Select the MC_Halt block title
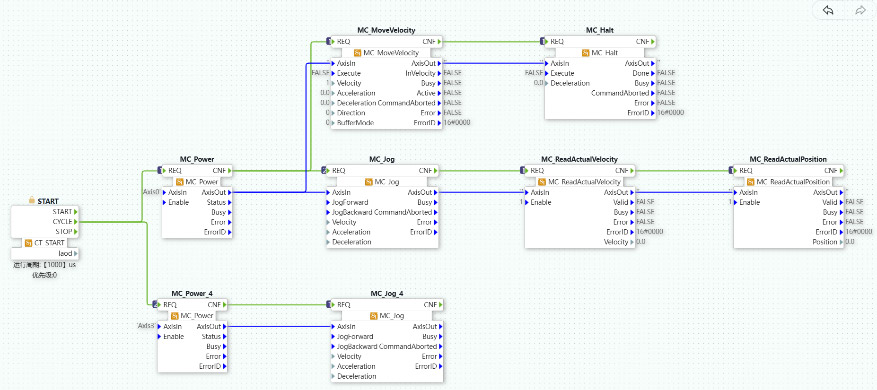Screen dimensions: 877x390 pos(601,30)
